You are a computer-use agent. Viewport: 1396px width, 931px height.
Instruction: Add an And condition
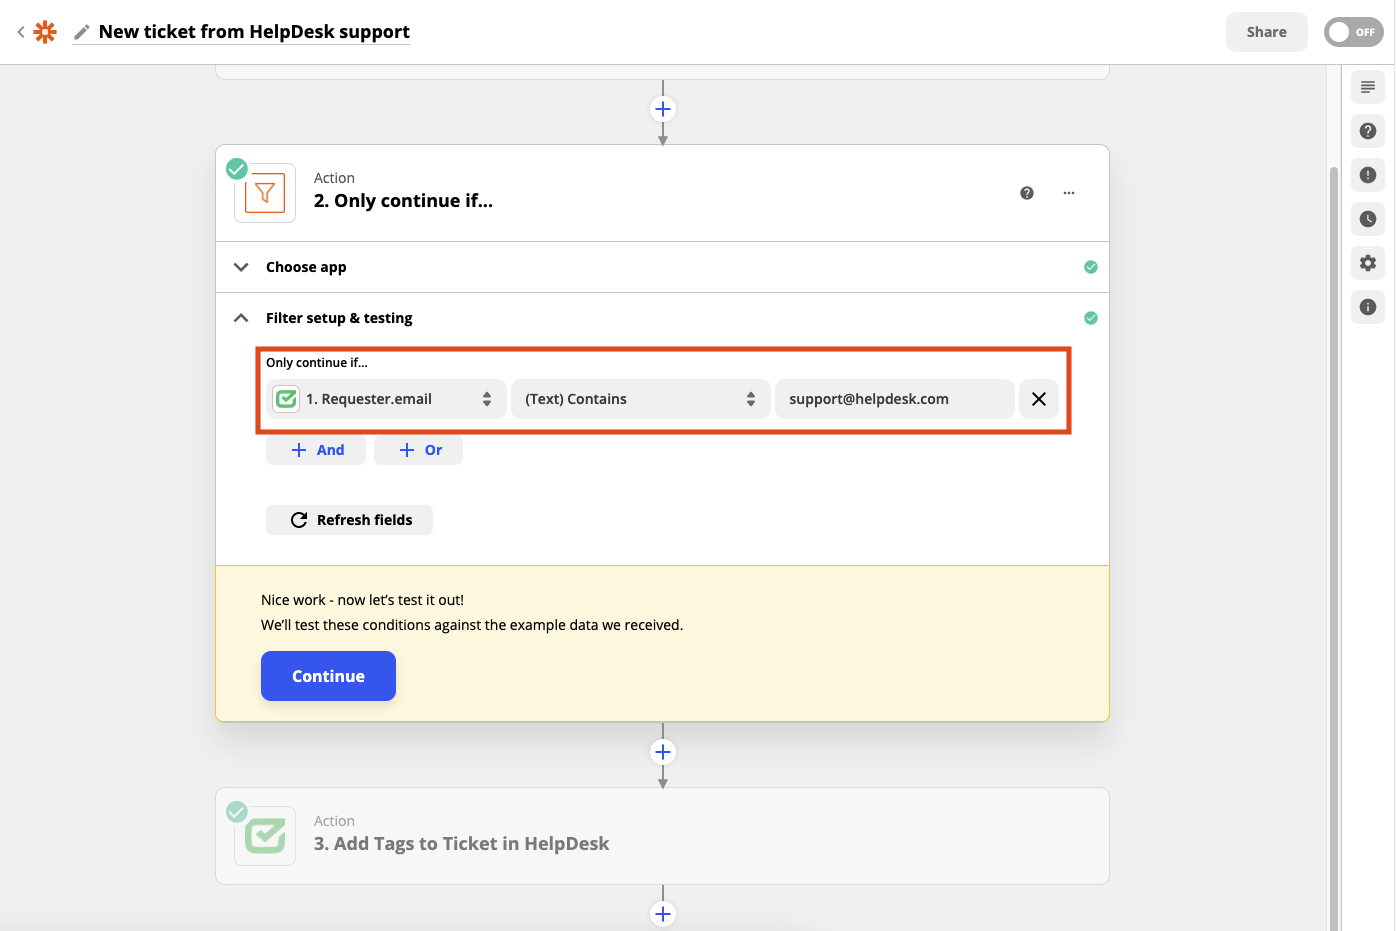point(317,450)
